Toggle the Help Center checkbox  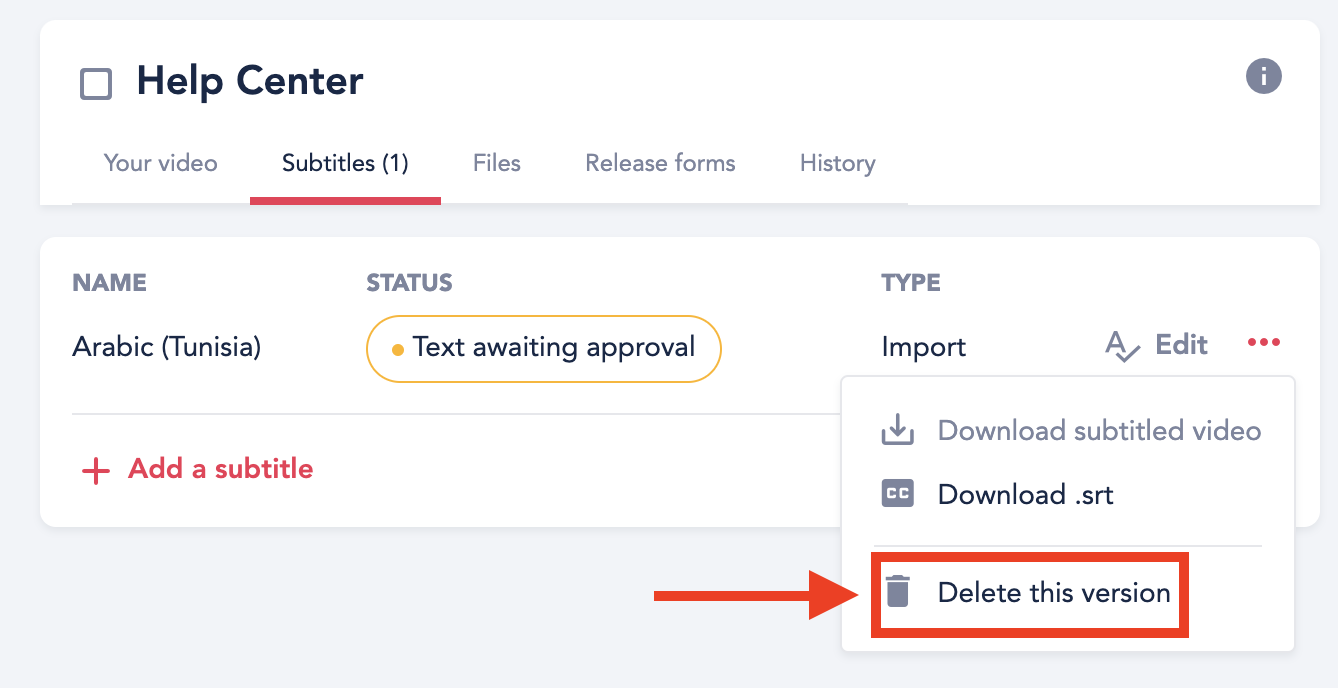(96, 84)
